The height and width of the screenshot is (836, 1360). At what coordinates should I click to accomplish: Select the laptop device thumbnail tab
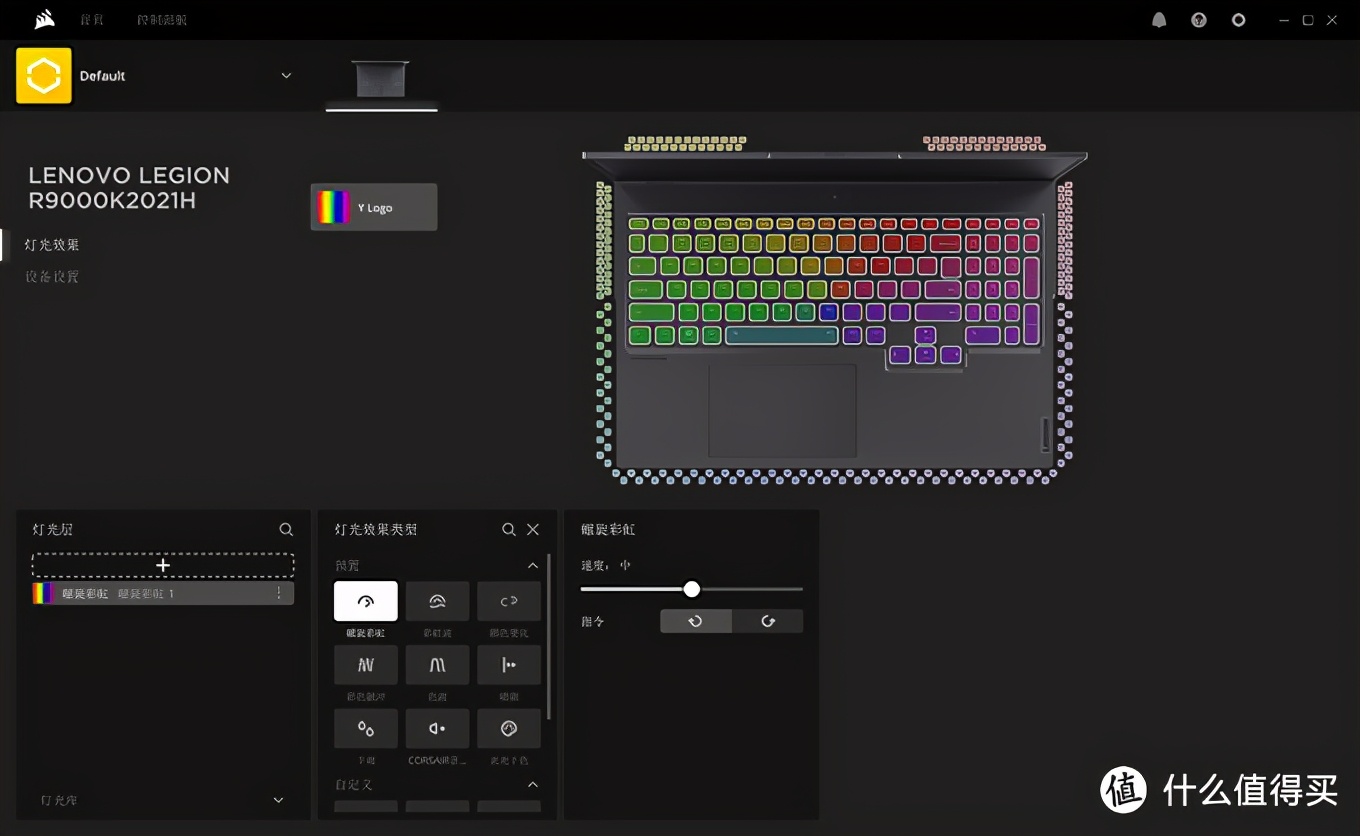381,80
